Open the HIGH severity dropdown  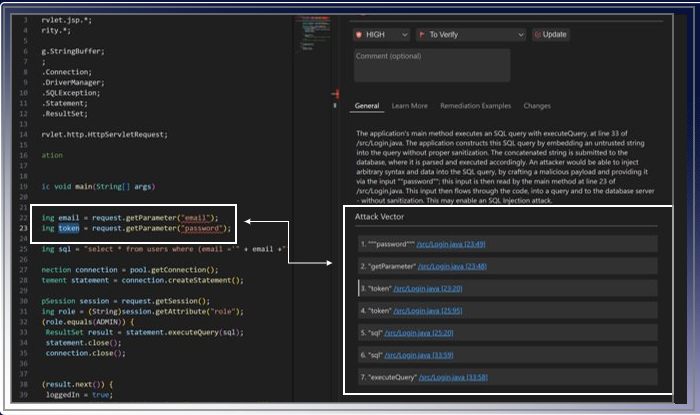coord(381,35)
